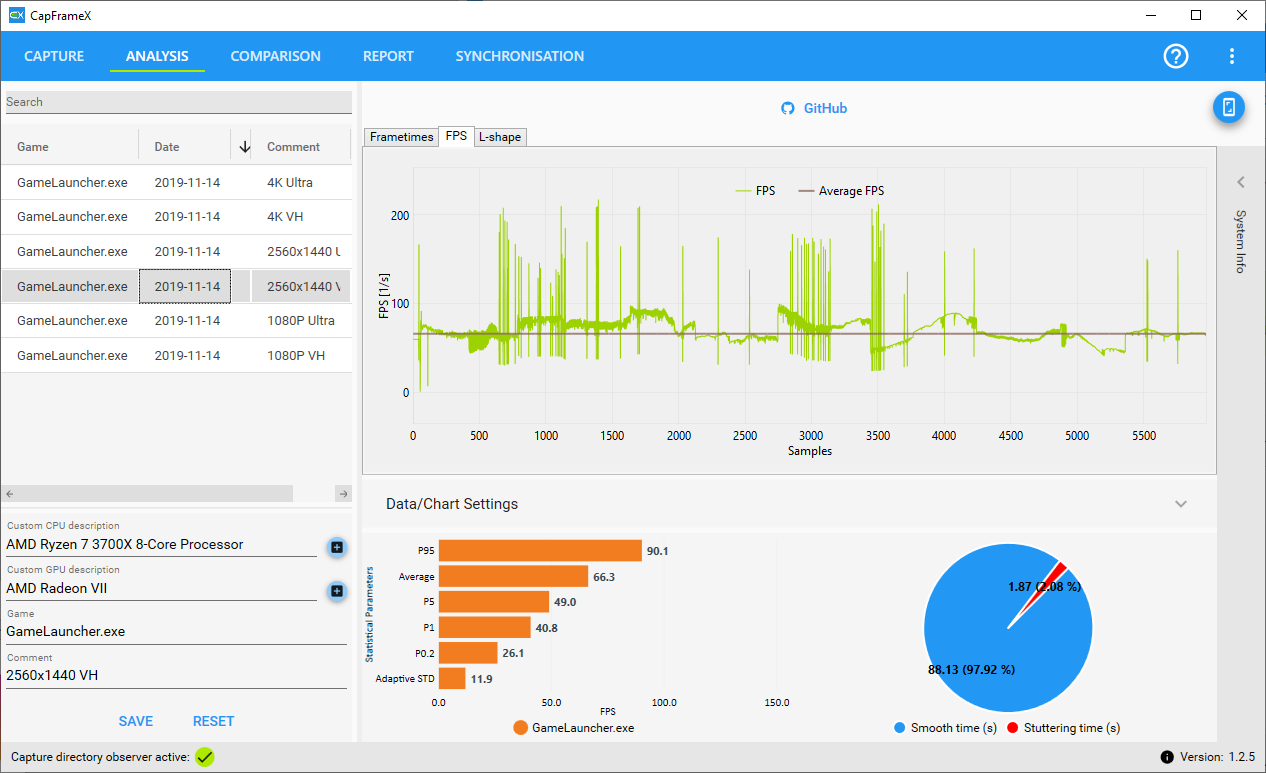
Task: Select the FPS chart tab
Action: coord(456,136)
